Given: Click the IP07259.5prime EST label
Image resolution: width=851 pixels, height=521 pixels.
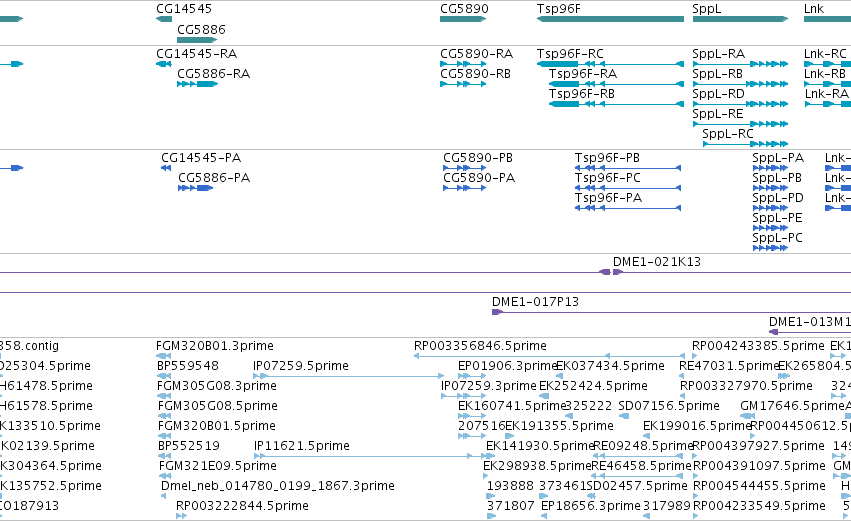Looking at the screenshot, I should [301, 366].
